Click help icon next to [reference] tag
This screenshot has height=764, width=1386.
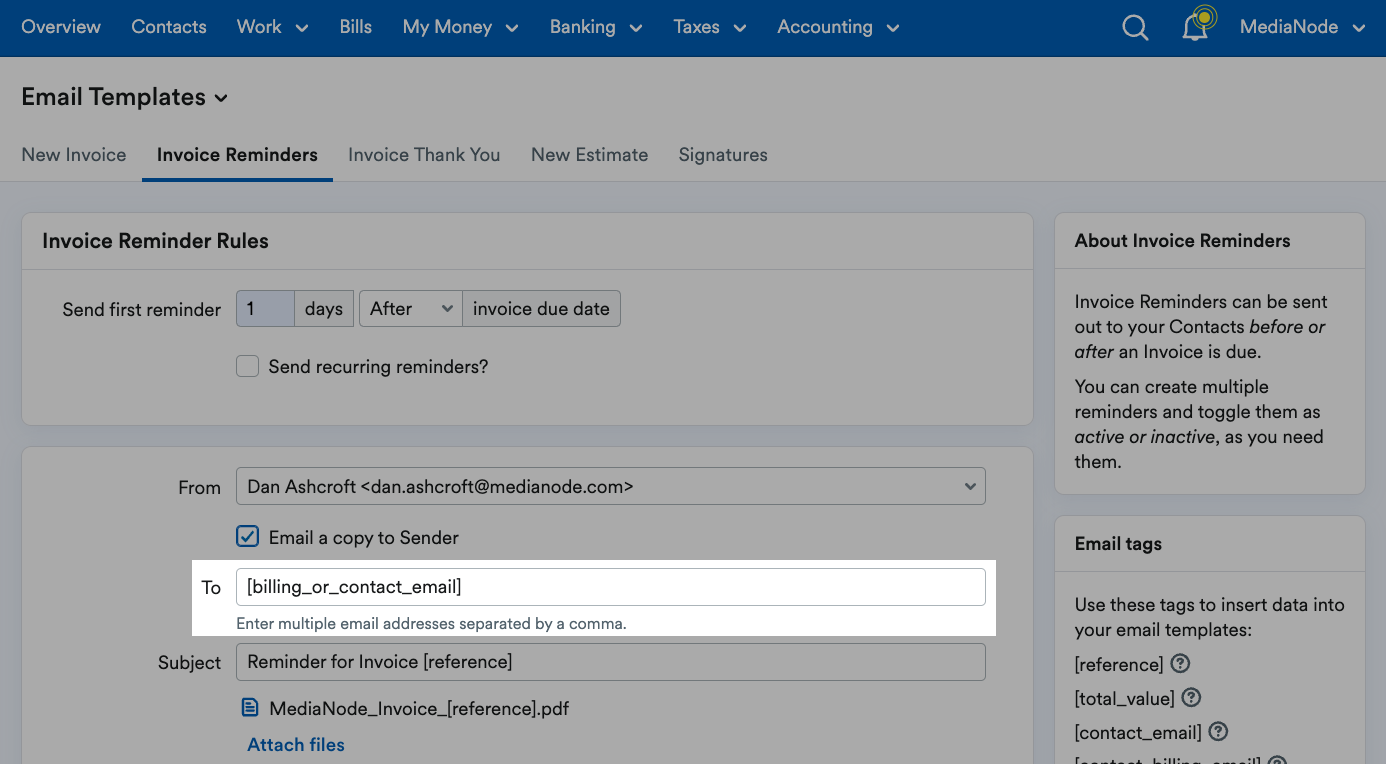click(1180, 664)
